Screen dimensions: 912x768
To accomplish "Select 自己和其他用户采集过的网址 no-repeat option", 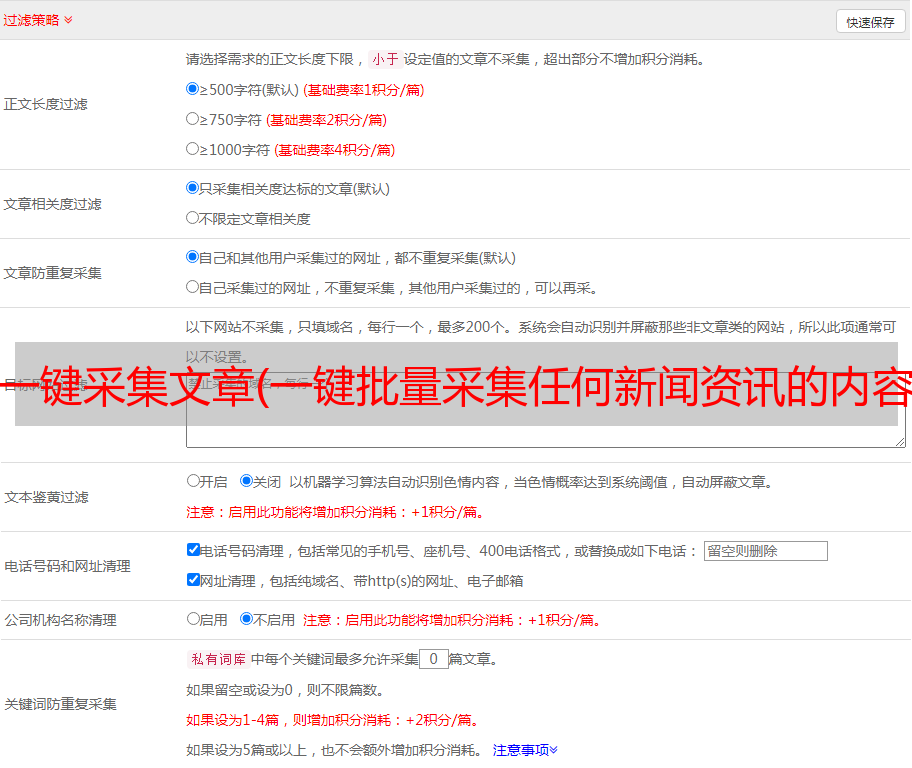I will click(x=193, y=257).
